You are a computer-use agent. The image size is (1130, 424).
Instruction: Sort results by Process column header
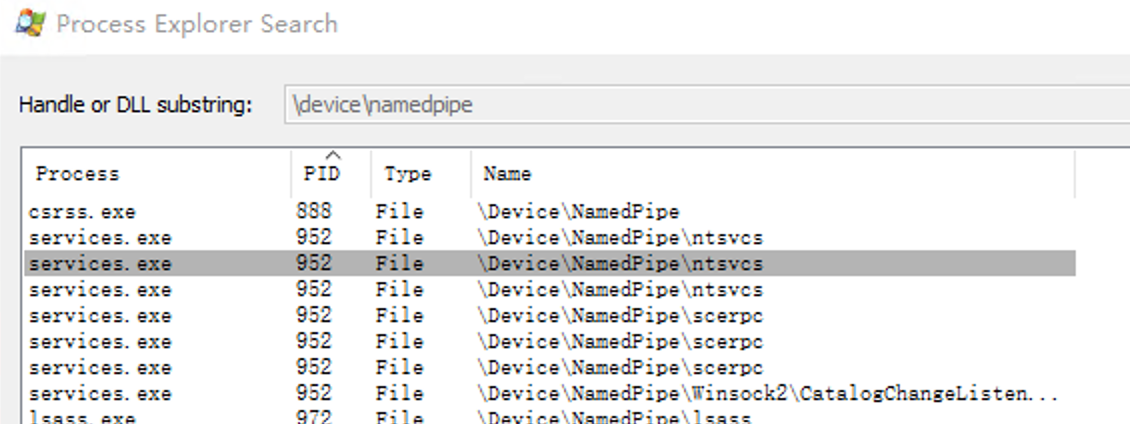[77, 174]
